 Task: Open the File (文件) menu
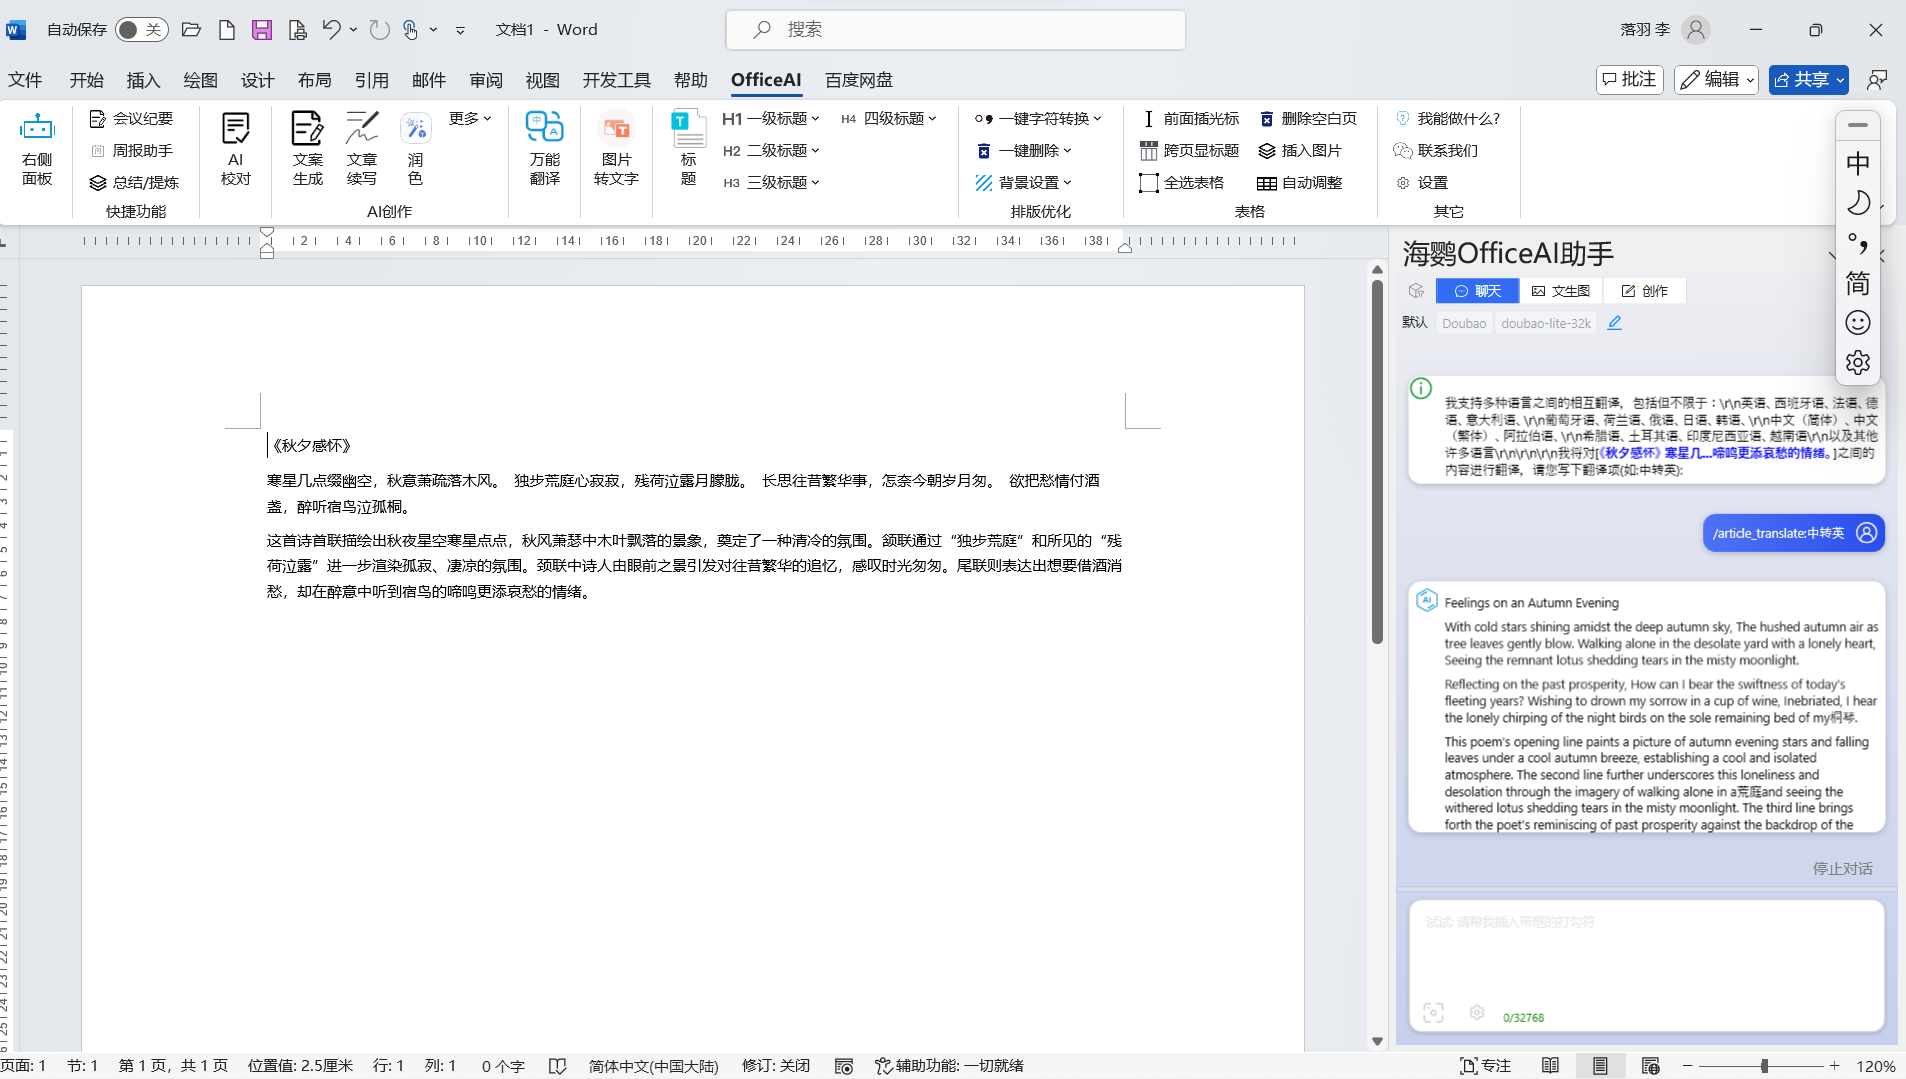point(25,80)
